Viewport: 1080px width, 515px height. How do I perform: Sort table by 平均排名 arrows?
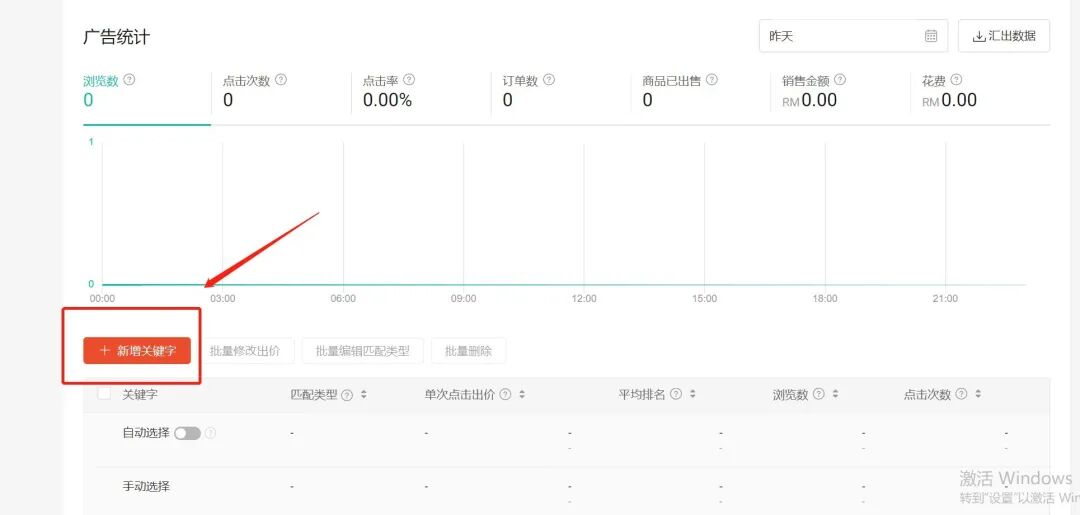tap(692, 395)
